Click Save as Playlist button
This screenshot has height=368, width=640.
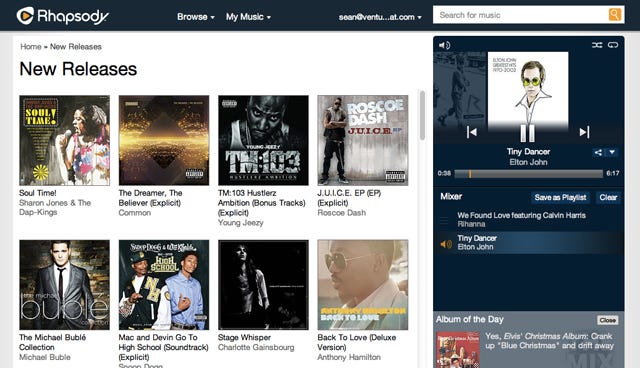560,197
